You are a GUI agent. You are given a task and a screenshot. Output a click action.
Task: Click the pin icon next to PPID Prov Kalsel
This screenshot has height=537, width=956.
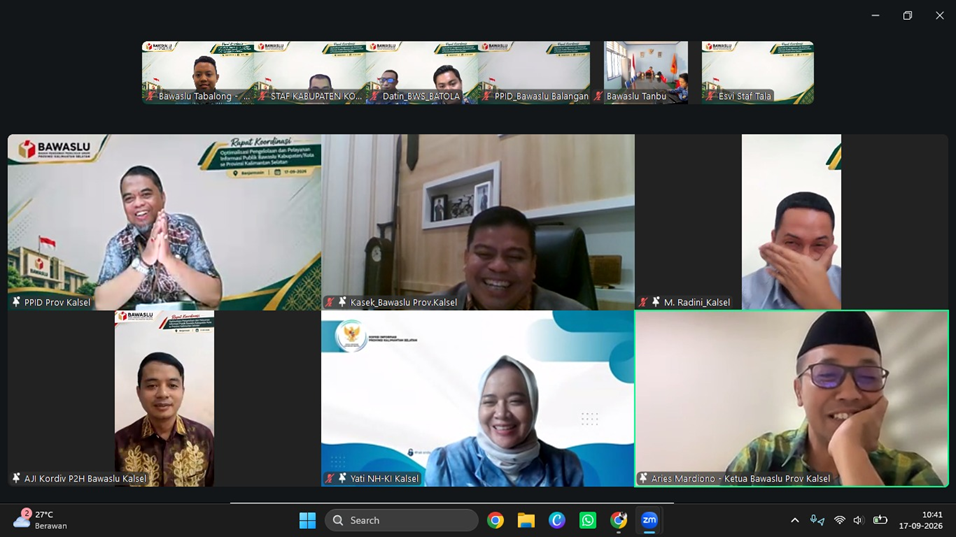pyautogui.click(x=16, y=302)
